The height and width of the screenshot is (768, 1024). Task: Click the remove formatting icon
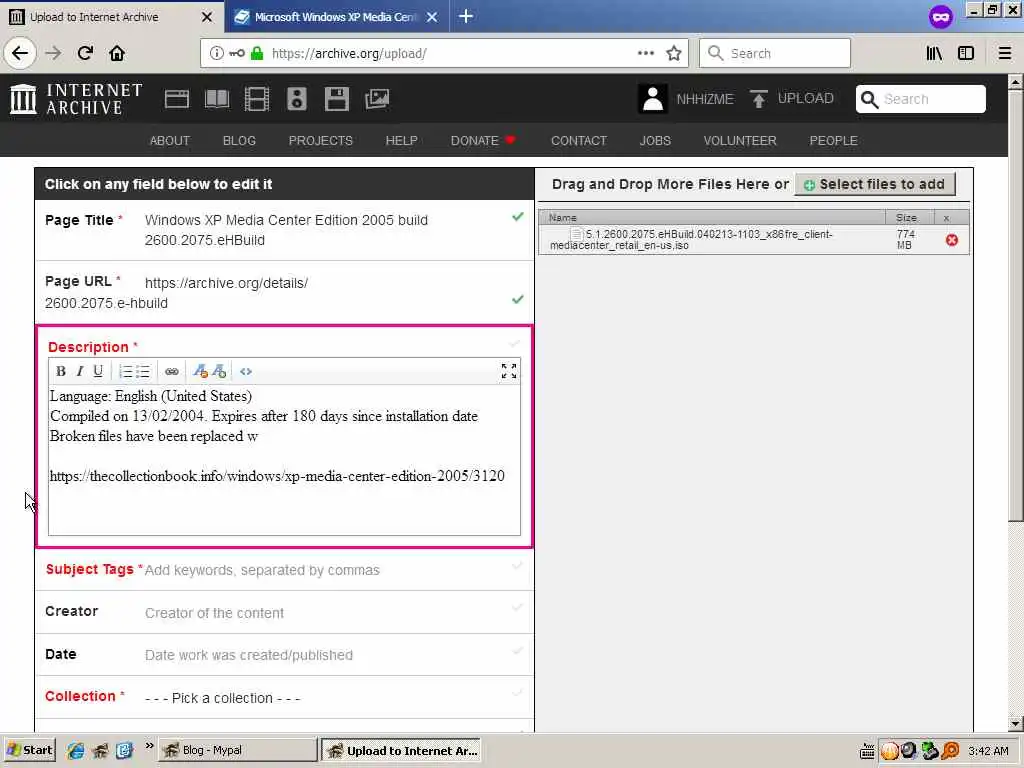[219, 372]
